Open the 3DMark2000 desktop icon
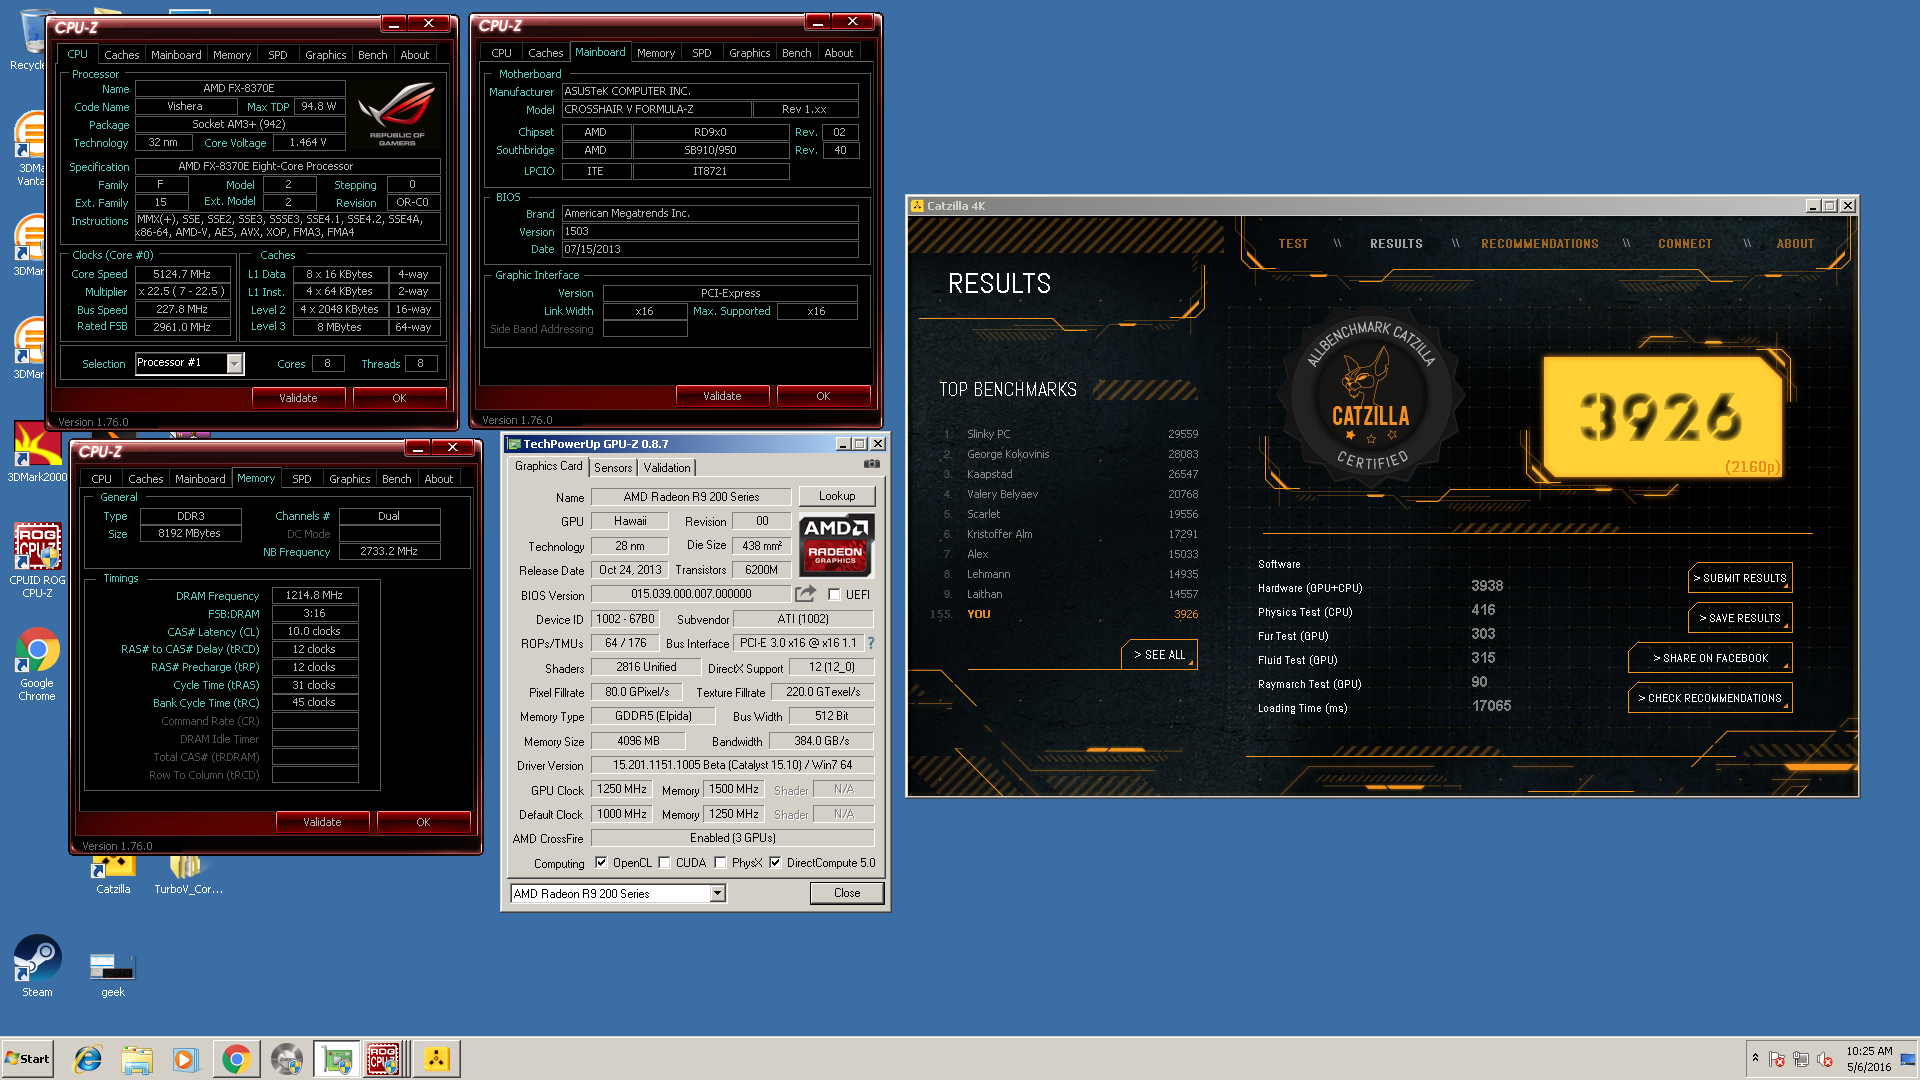The image size is (1920, 1080). tap(37, 452)
